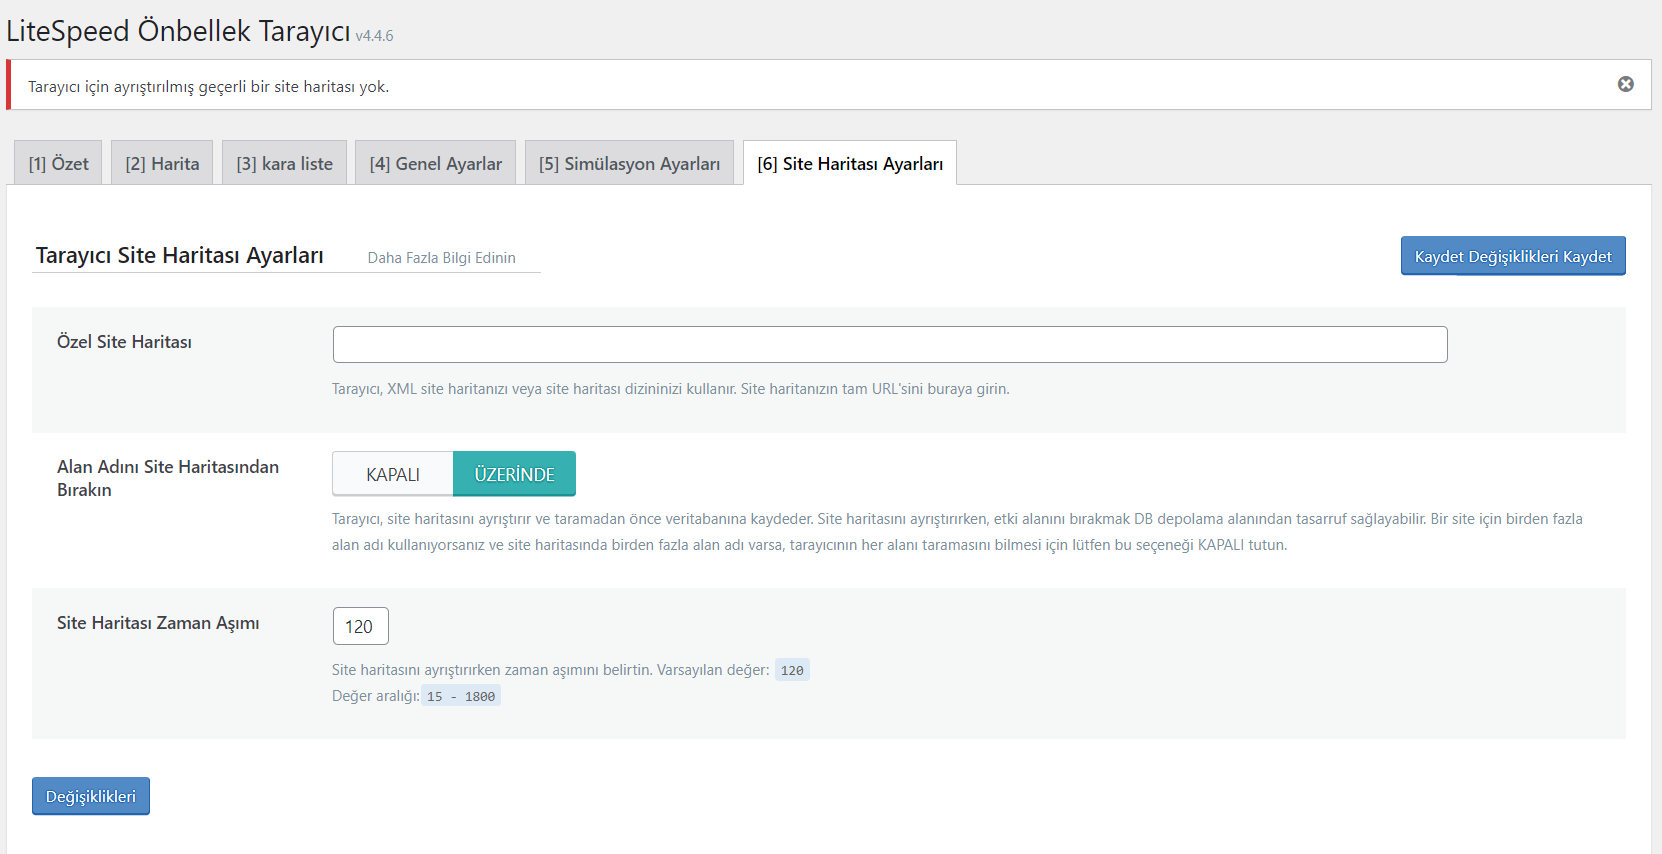
Task: Switch to the [1] Özet tab
Action: [58, 163]
